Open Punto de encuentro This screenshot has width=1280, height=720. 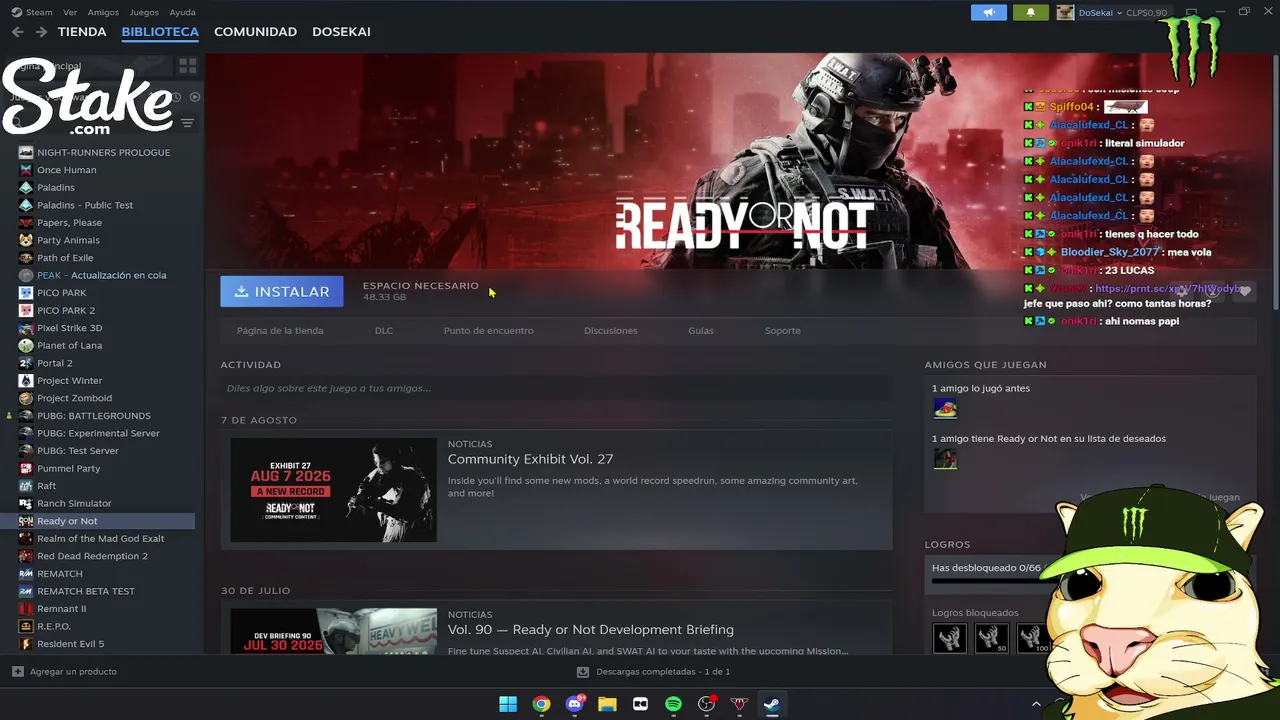[x=489, y=331]
